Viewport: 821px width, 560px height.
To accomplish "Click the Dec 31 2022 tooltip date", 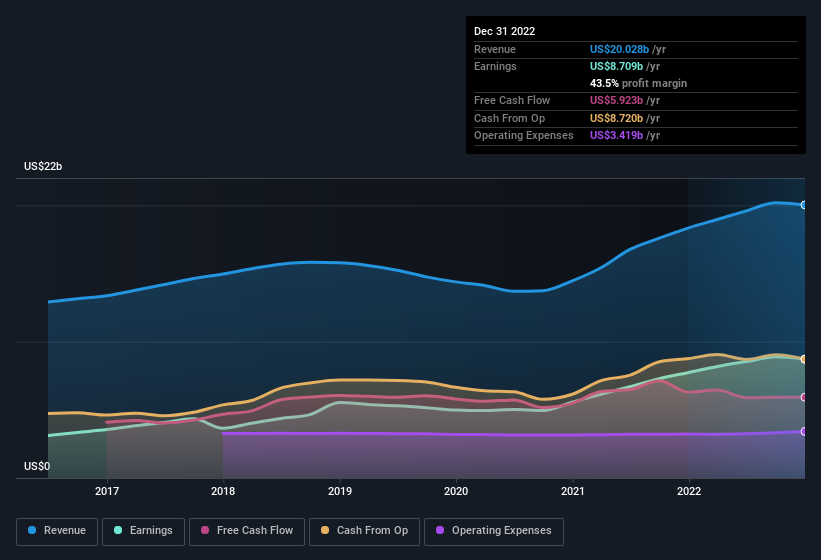I will 504,31.
